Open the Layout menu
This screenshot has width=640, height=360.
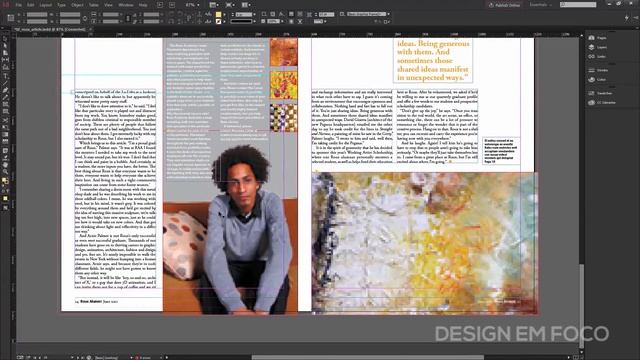[x=45, y=5]
